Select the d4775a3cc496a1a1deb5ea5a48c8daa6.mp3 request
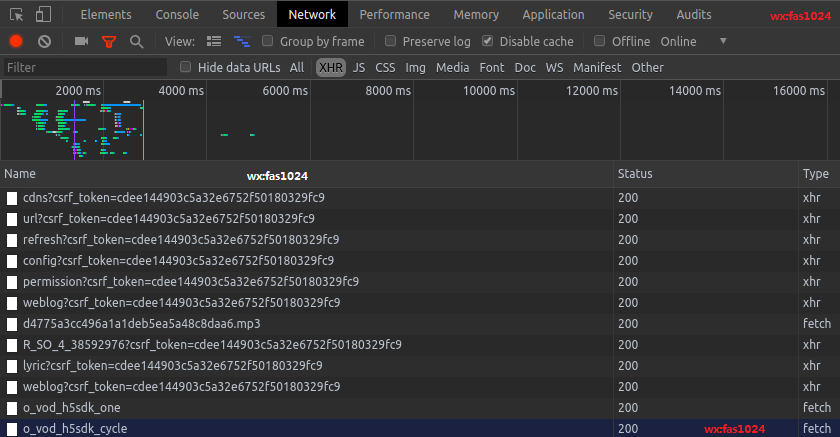Image resolution: width=840 pixels, height=437 pixels. tap(420, 324)
